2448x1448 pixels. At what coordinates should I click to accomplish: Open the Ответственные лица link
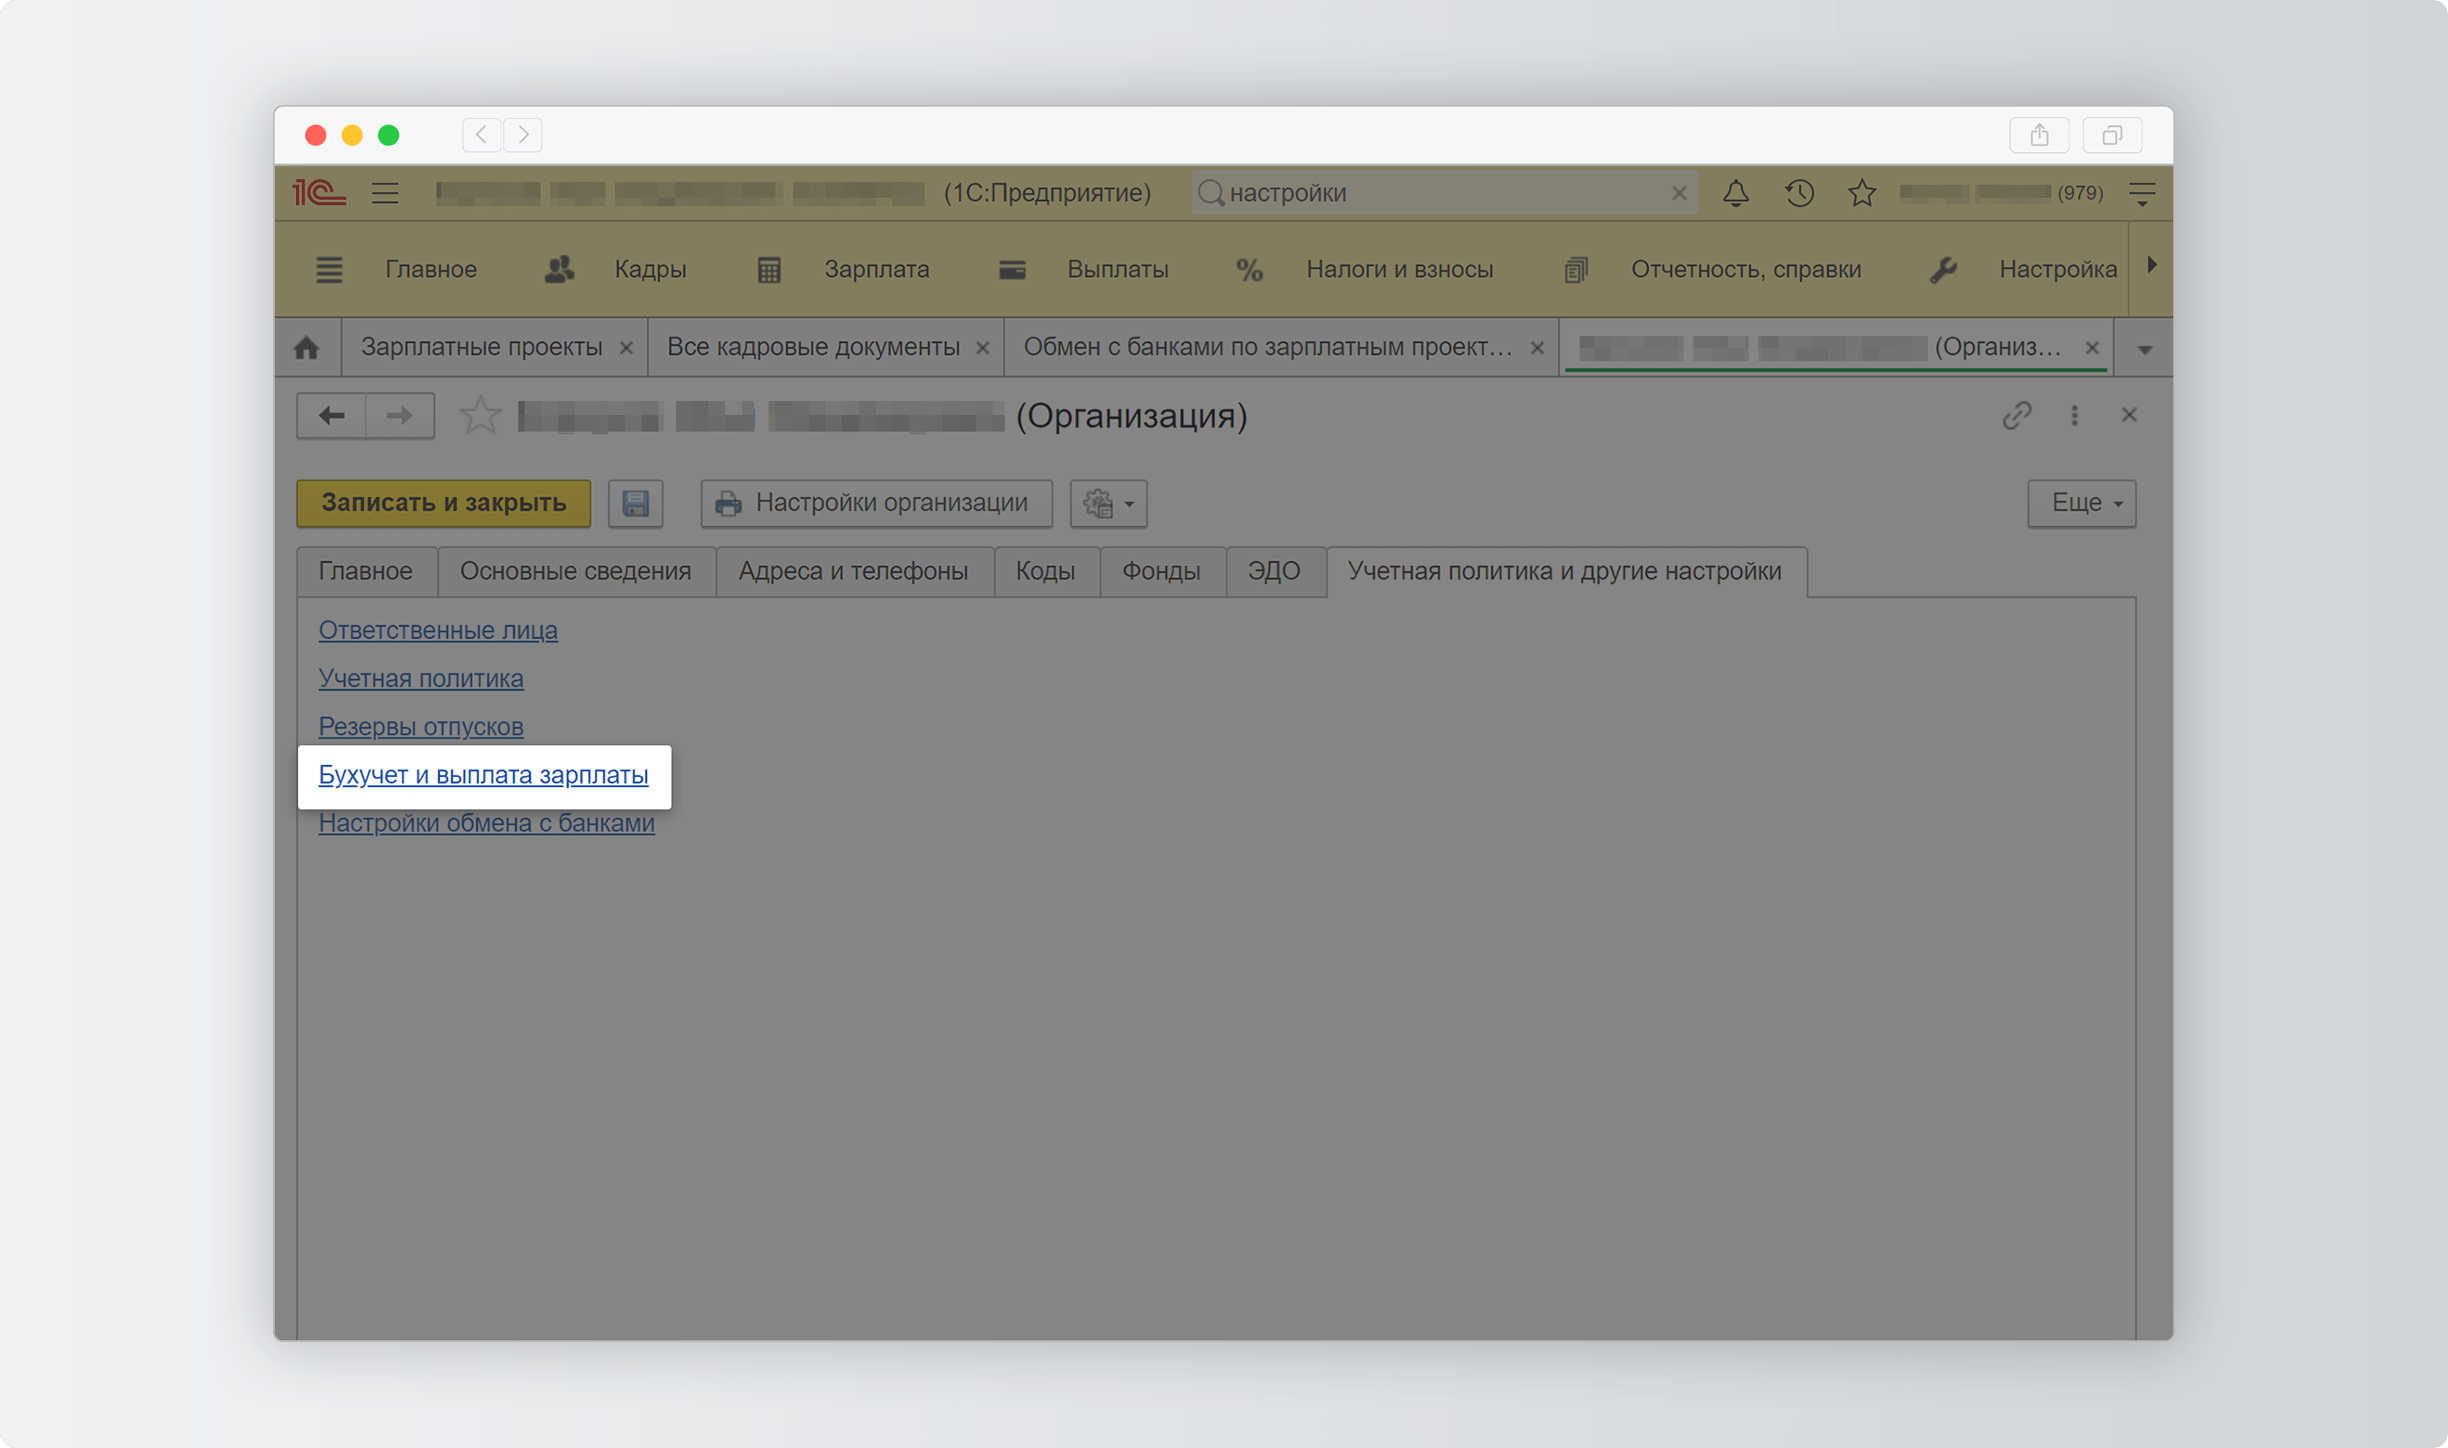pyautogui.click(x=438, y=630)
